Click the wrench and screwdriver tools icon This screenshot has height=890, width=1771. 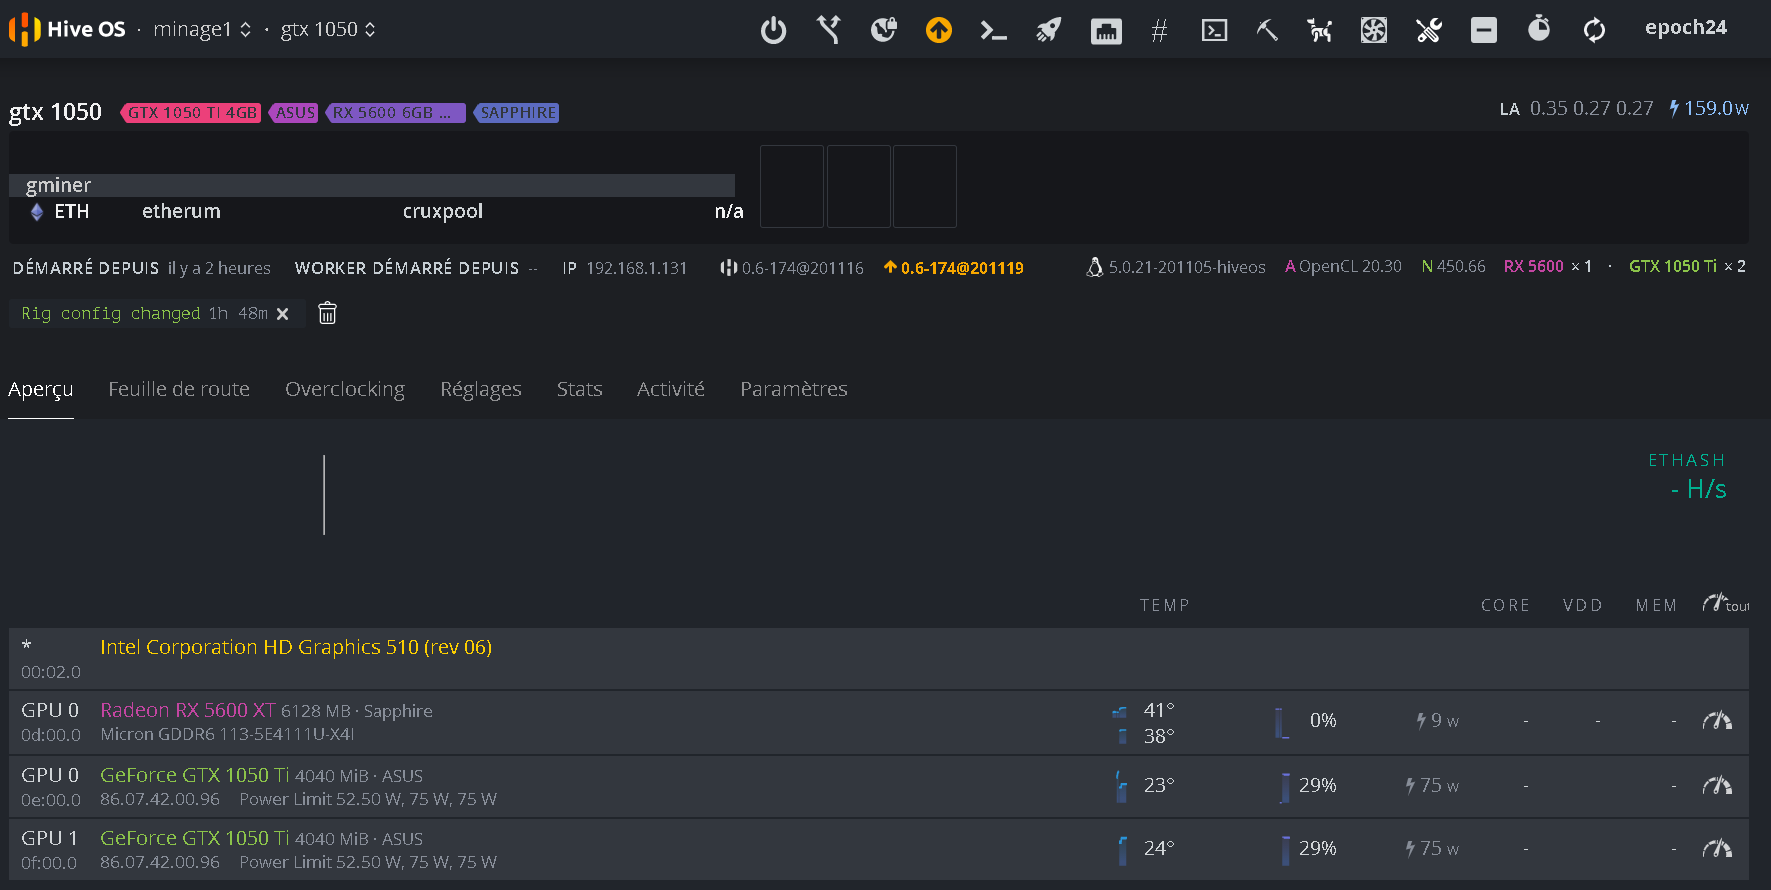click(x=1429, y=30)
